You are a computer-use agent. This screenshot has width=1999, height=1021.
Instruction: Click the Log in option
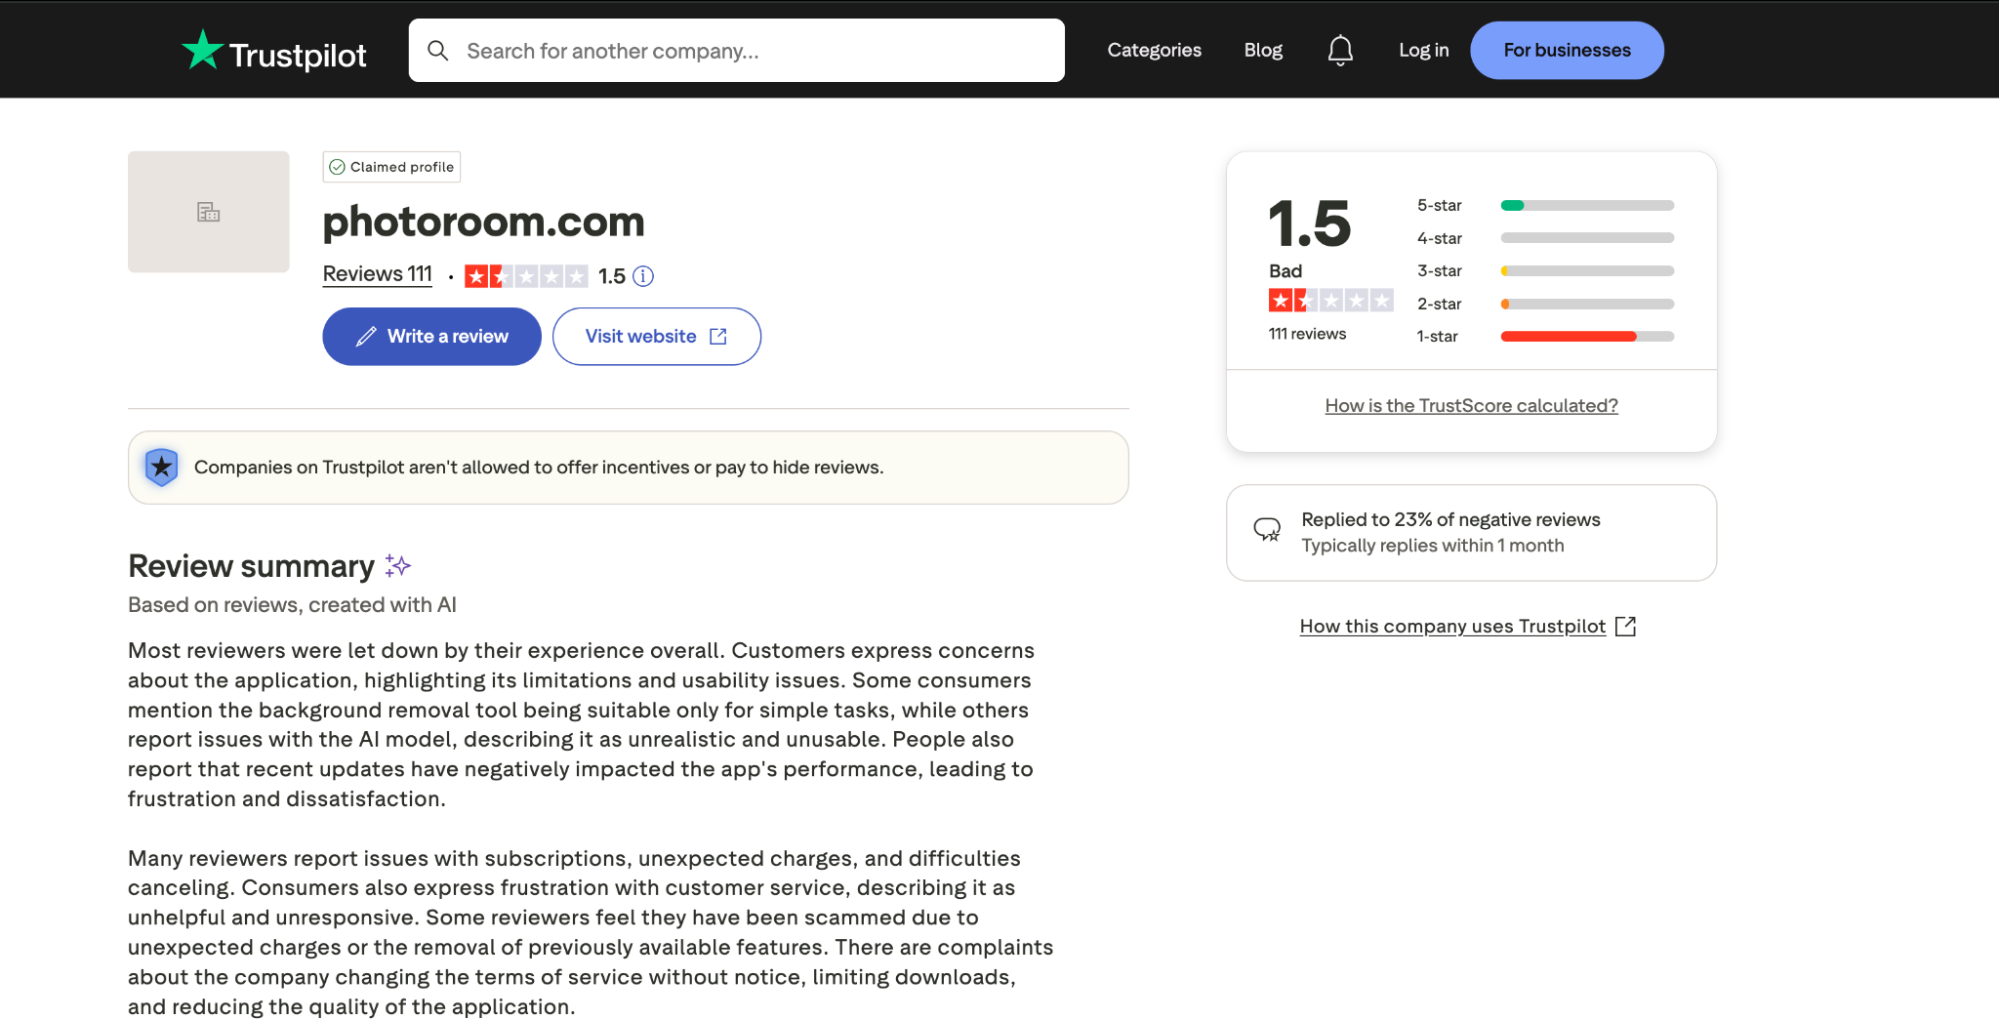1423,50
